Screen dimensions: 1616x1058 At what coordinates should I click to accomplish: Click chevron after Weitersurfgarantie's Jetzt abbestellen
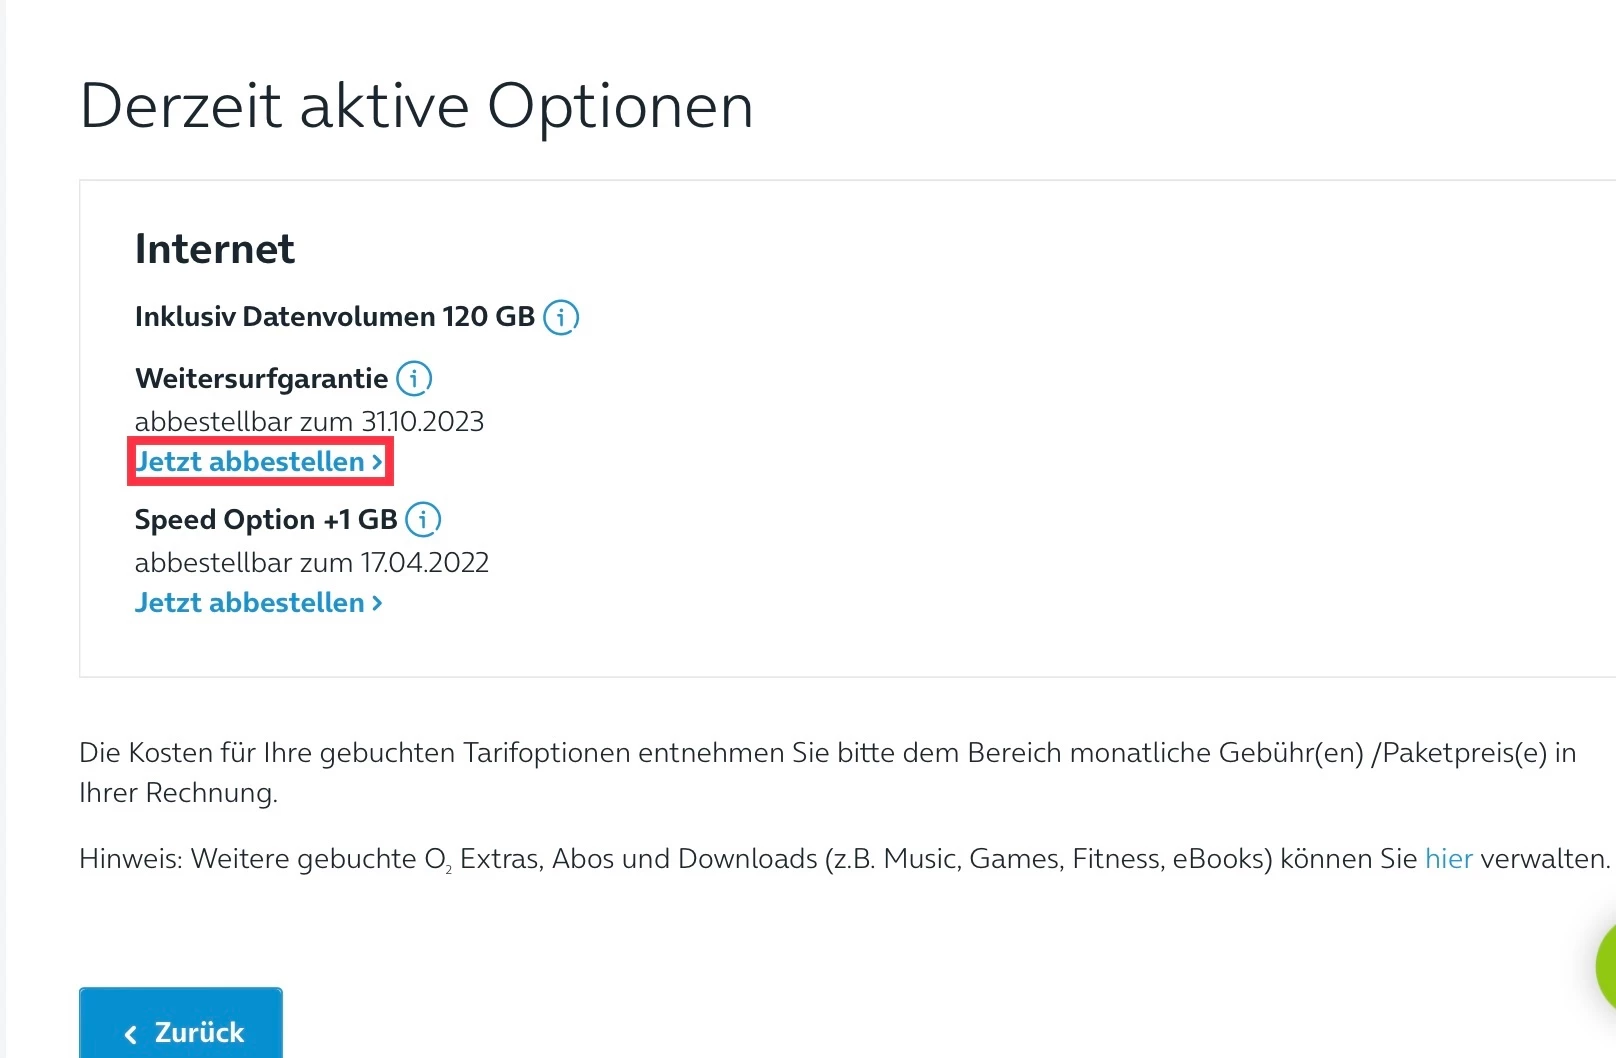[377, 462]
